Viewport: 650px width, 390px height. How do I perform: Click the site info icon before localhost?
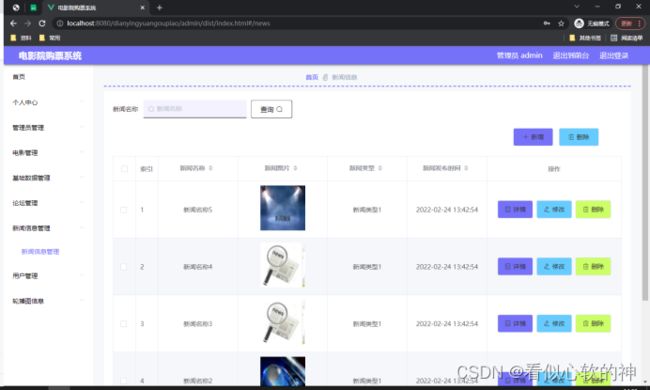pos(60,24)
